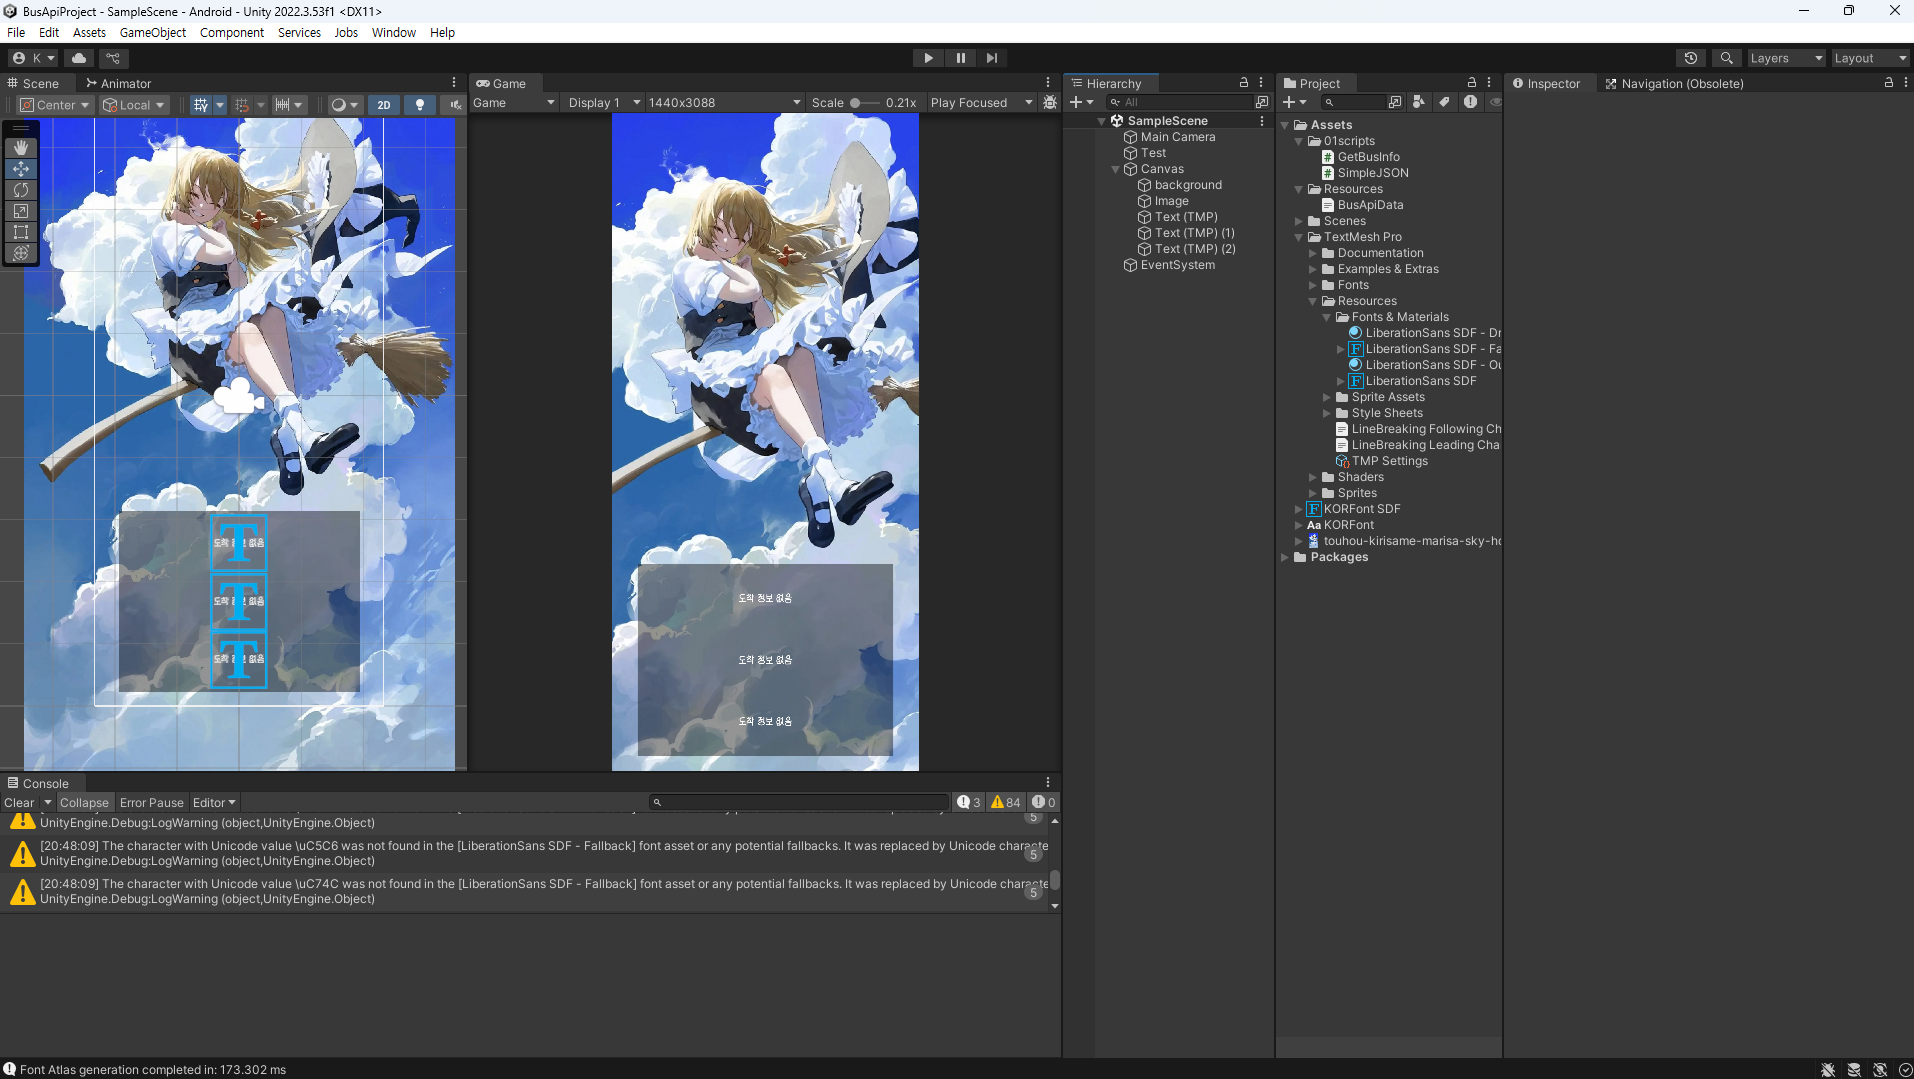Open Unity Cloud services icon
The image size is (1914, 1079).
tap(79, 58)
